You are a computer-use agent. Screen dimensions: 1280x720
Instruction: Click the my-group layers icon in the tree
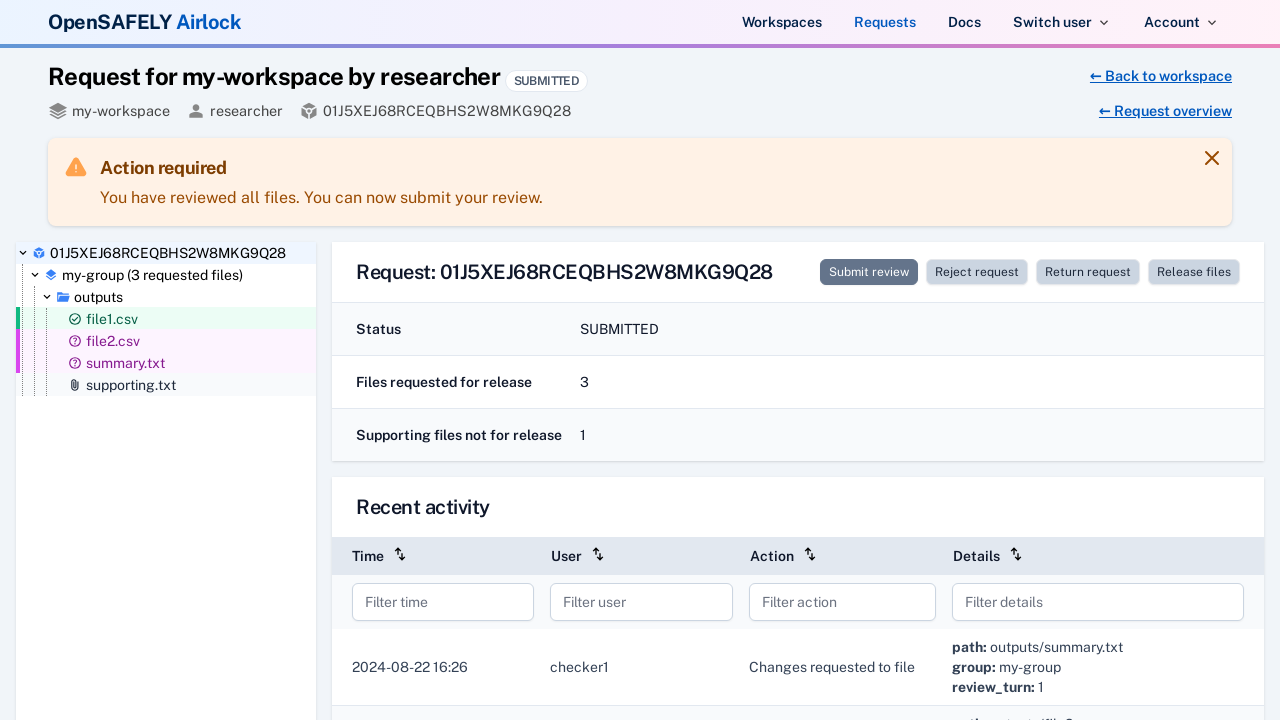coord(51,275)
